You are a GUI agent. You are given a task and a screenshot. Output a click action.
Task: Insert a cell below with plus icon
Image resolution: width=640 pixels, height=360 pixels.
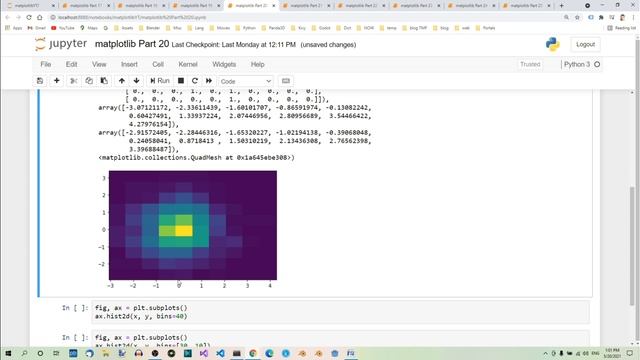[56, 81]
